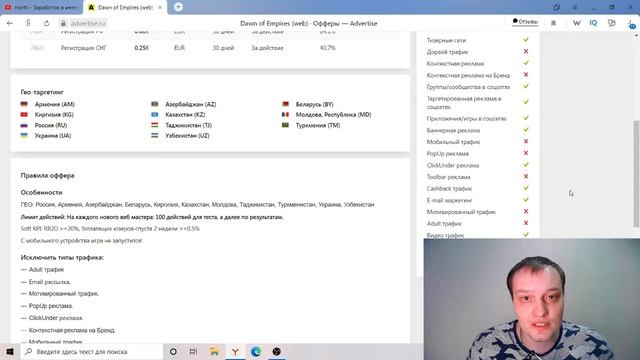Image resolution: width=640 pixels, height=360 pixels.
Task: Click the Azerbaijan flag icon
Action: pyautogui.click(x=155, y=104)
